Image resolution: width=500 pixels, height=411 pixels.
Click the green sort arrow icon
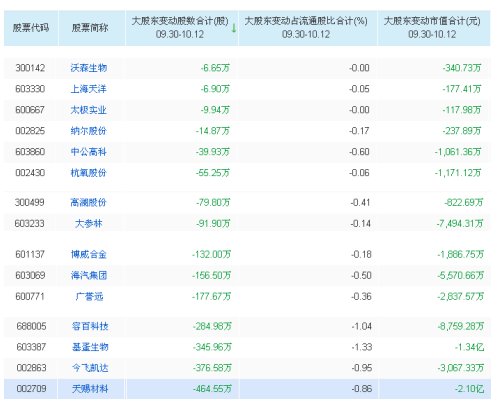[x=234, y=28]
